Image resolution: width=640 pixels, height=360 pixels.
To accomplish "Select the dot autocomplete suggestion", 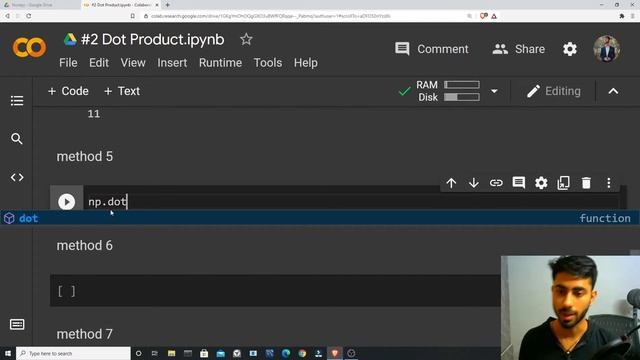I will pos(320,218).
